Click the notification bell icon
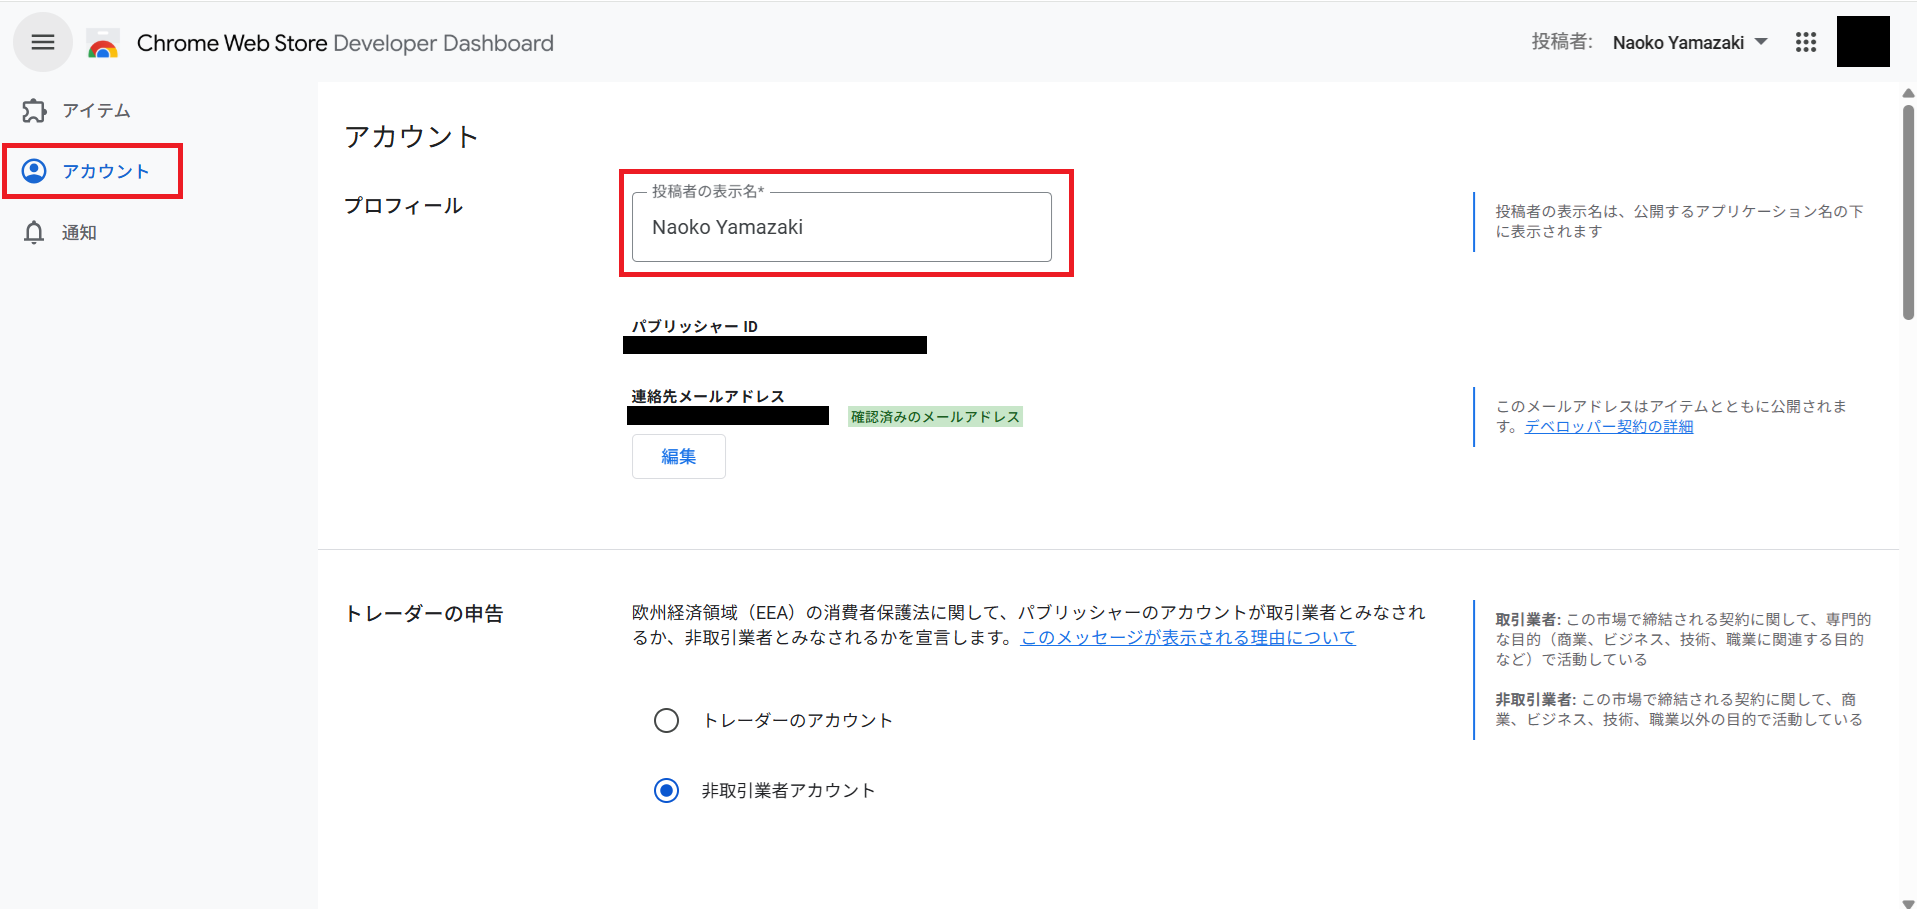1917x909 pixels. 34,232
